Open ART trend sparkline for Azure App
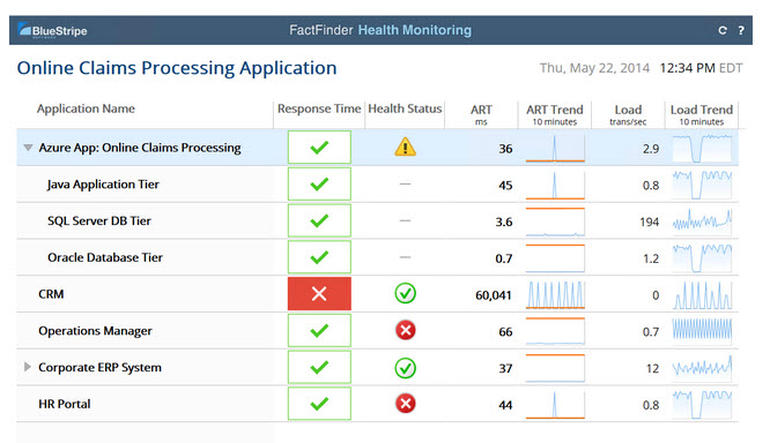The height and width of the screenshot is (443, 770). coord(555,148)
